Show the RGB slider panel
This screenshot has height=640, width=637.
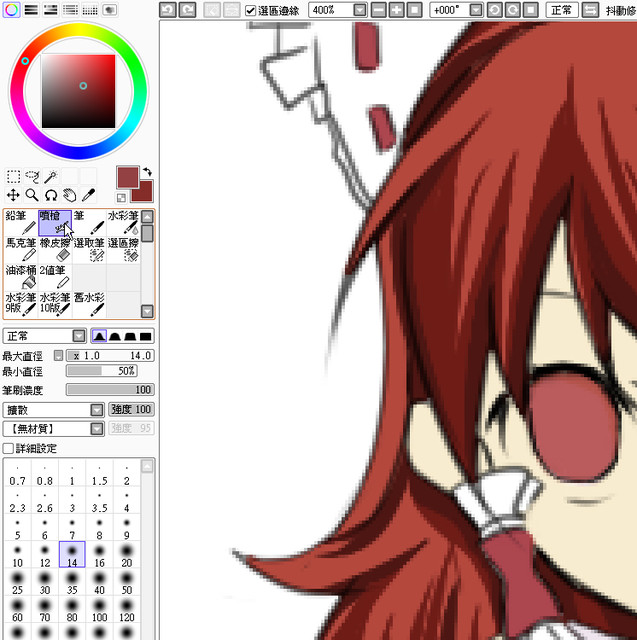pos(31,10)
